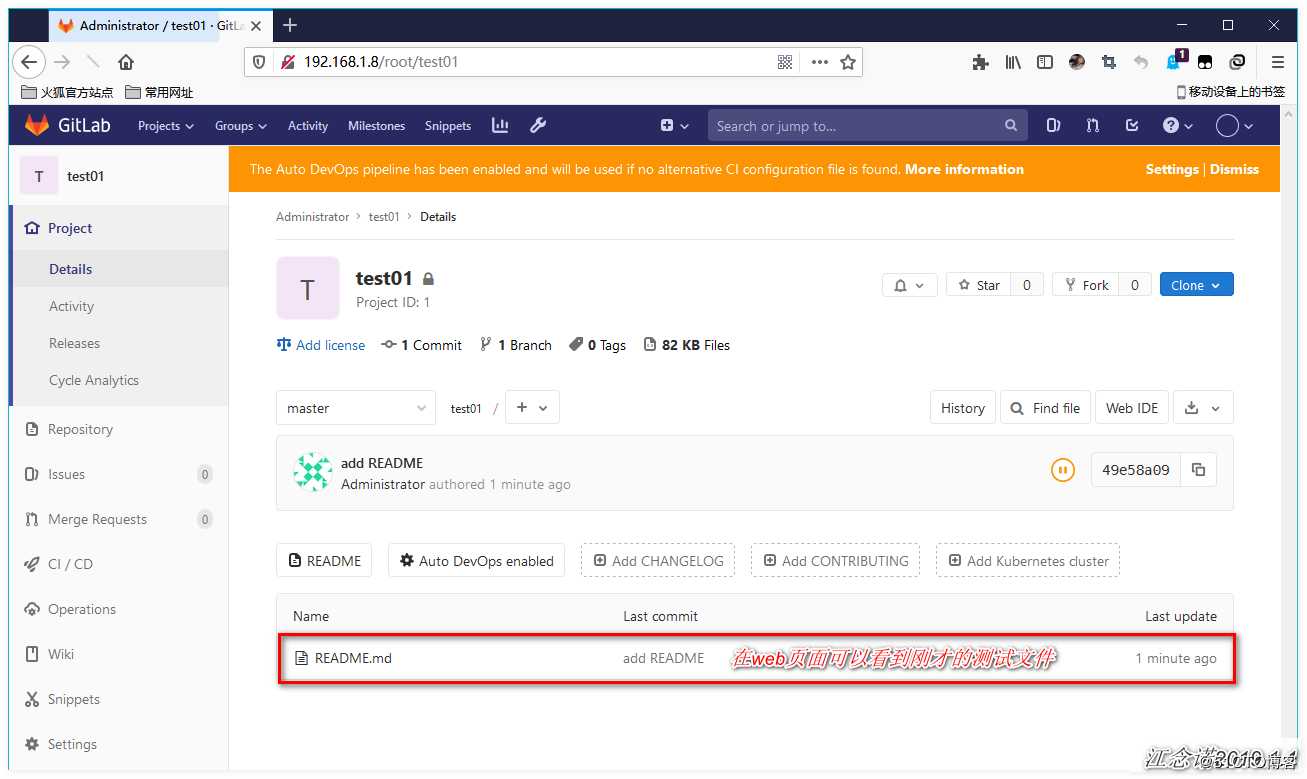1307x779 pixels.
Task: Click test01 breadcrumb link
Action: click(x=384, y=217)
